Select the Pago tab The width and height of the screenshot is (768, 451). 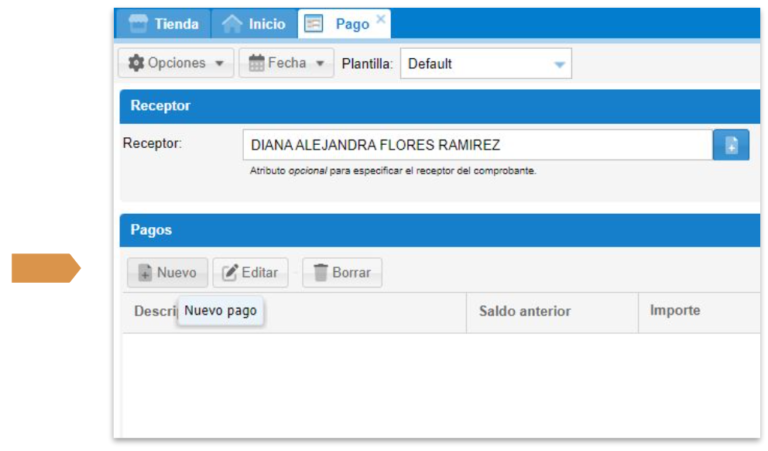point(343,24)
